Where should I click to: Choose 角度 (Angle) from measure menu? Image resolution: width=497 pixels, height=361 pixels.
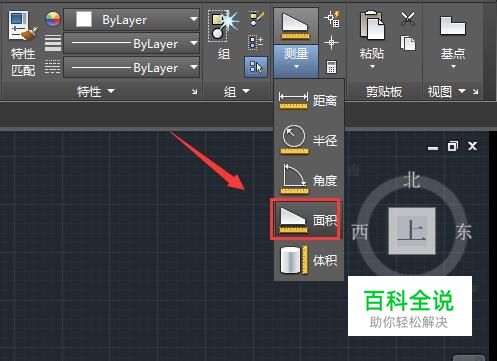pyautogui.click(x=308, y=180)
